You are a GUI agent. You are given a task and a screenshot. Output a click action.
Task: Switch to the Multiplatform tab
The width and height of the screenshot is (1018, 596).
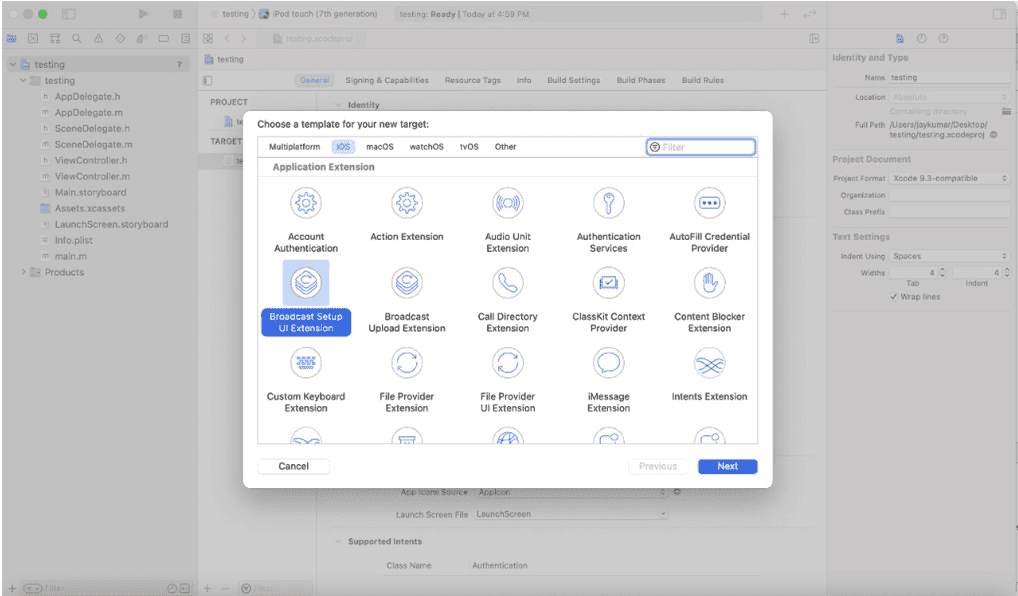295,147
